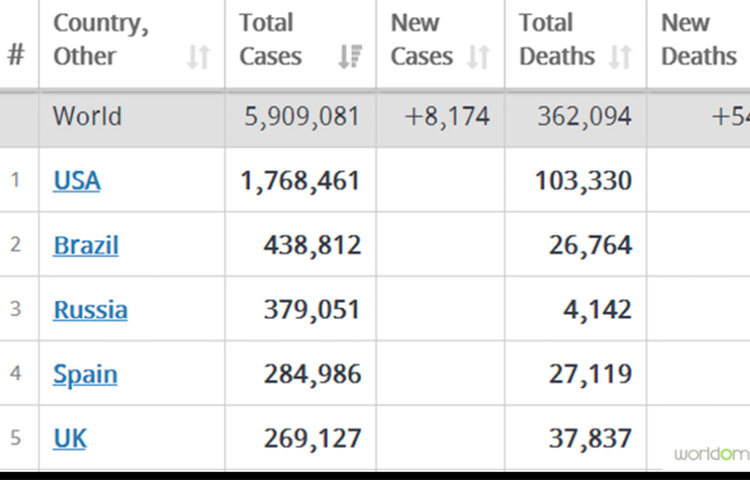
Task: Click Russia total cases value 379,051
Action: click(312, 310)
